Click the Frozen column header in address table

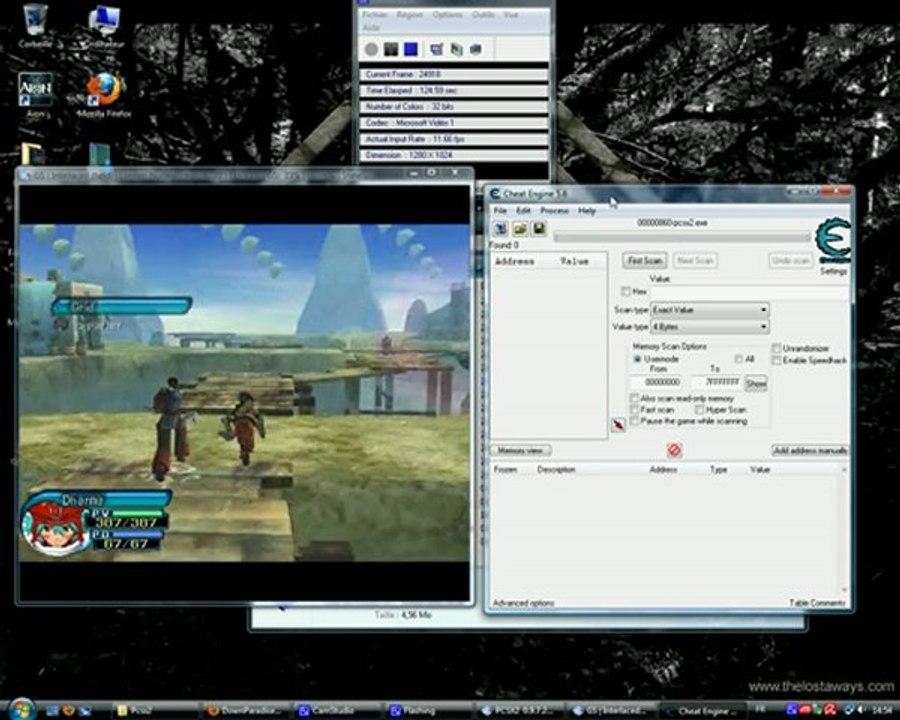click(505, 470)
